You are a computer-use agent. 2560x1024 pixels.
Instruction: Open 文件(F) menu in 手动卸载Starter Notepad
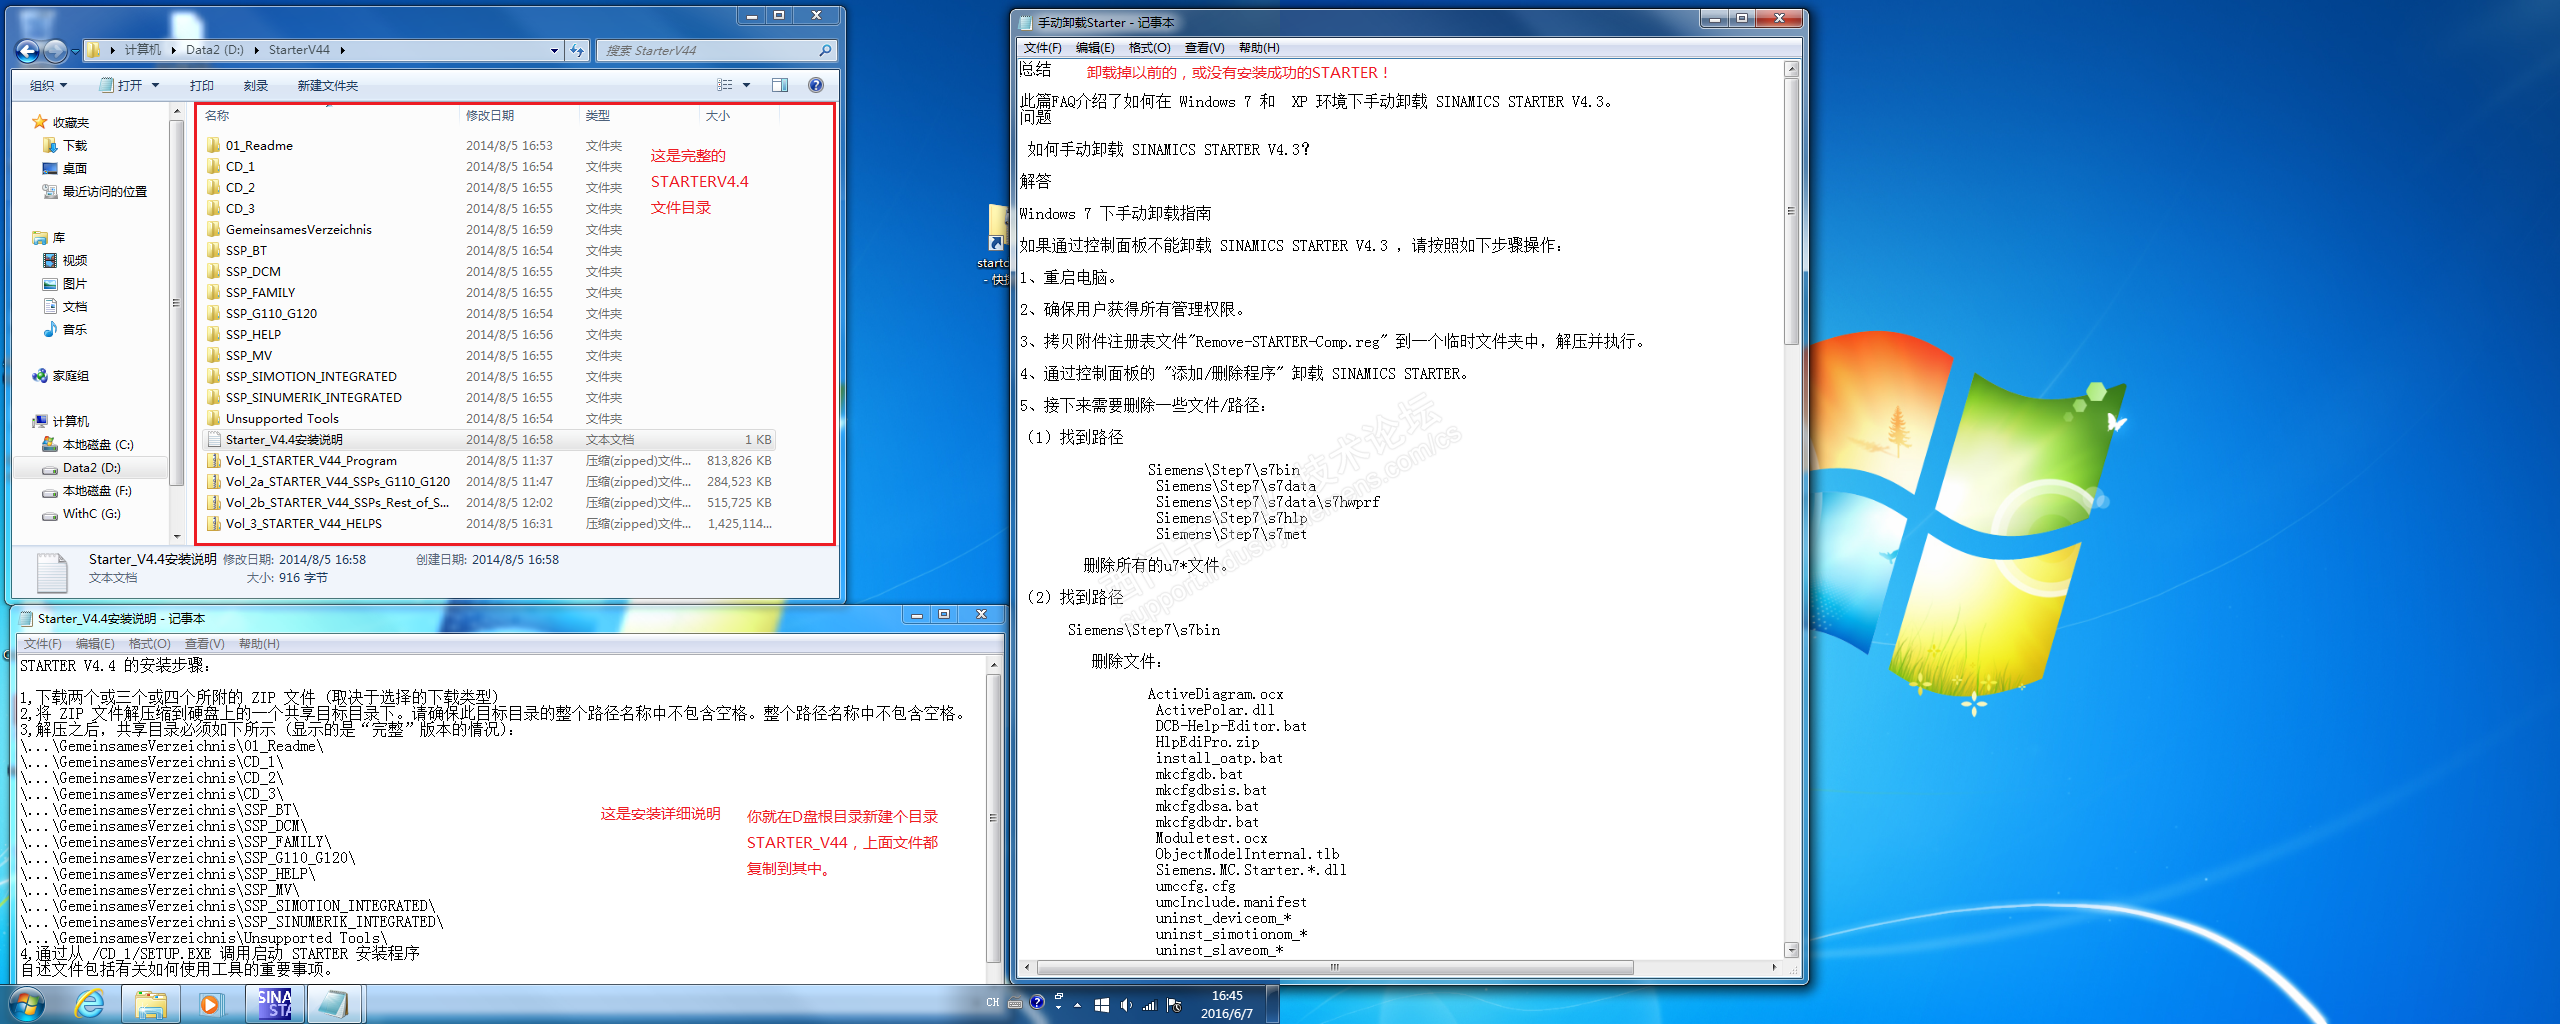coord(1042,48)
